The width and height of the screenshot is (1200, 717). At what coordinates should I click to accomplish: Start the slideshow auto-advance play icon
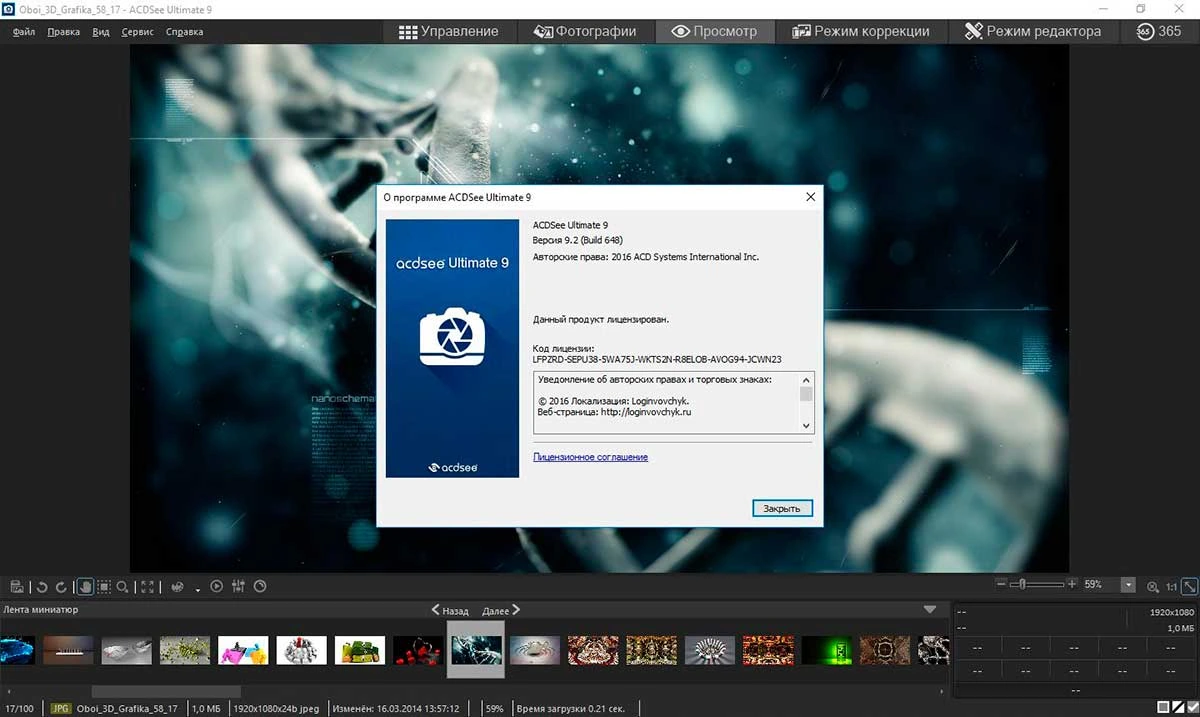coord(217,587)
